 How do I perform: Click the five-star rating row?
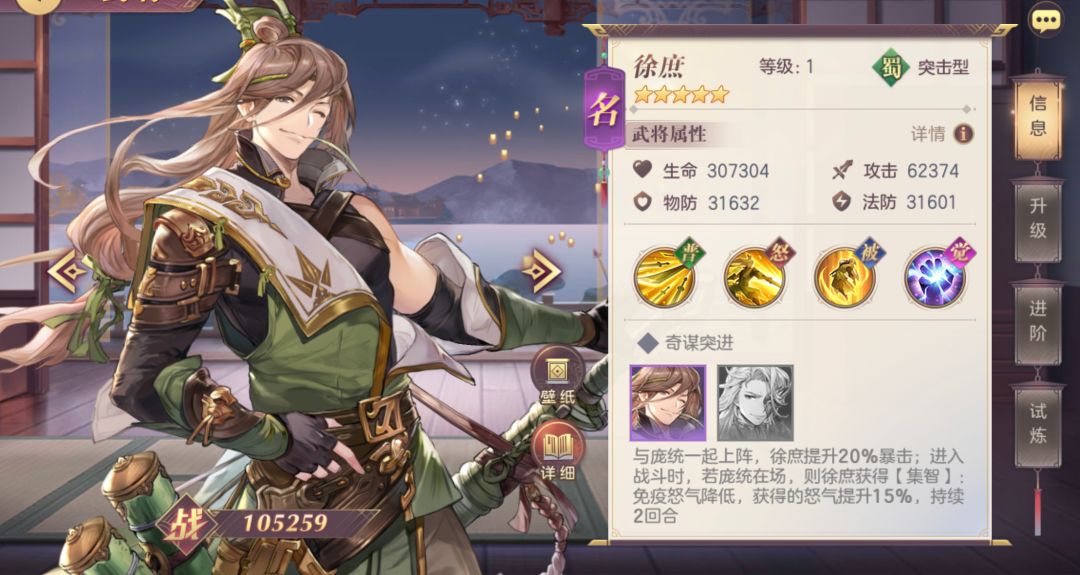(681, 94)
